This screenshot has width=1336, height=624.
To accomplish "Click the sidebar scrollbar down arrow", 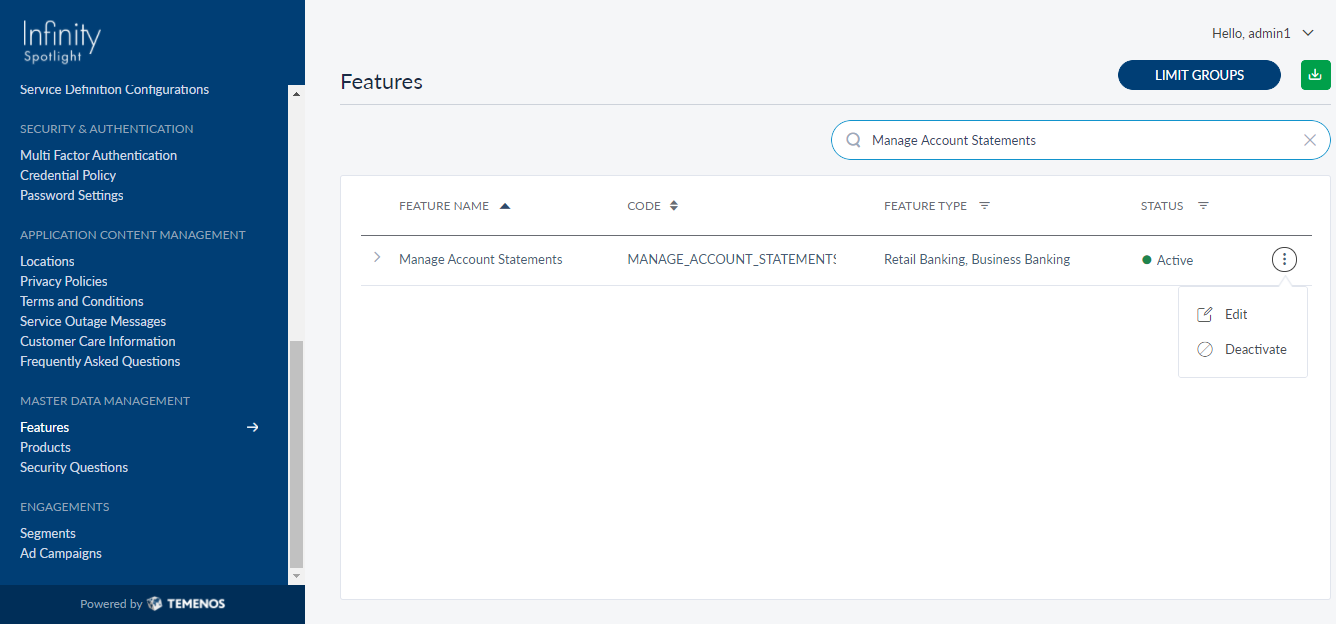I will (296, 577).
